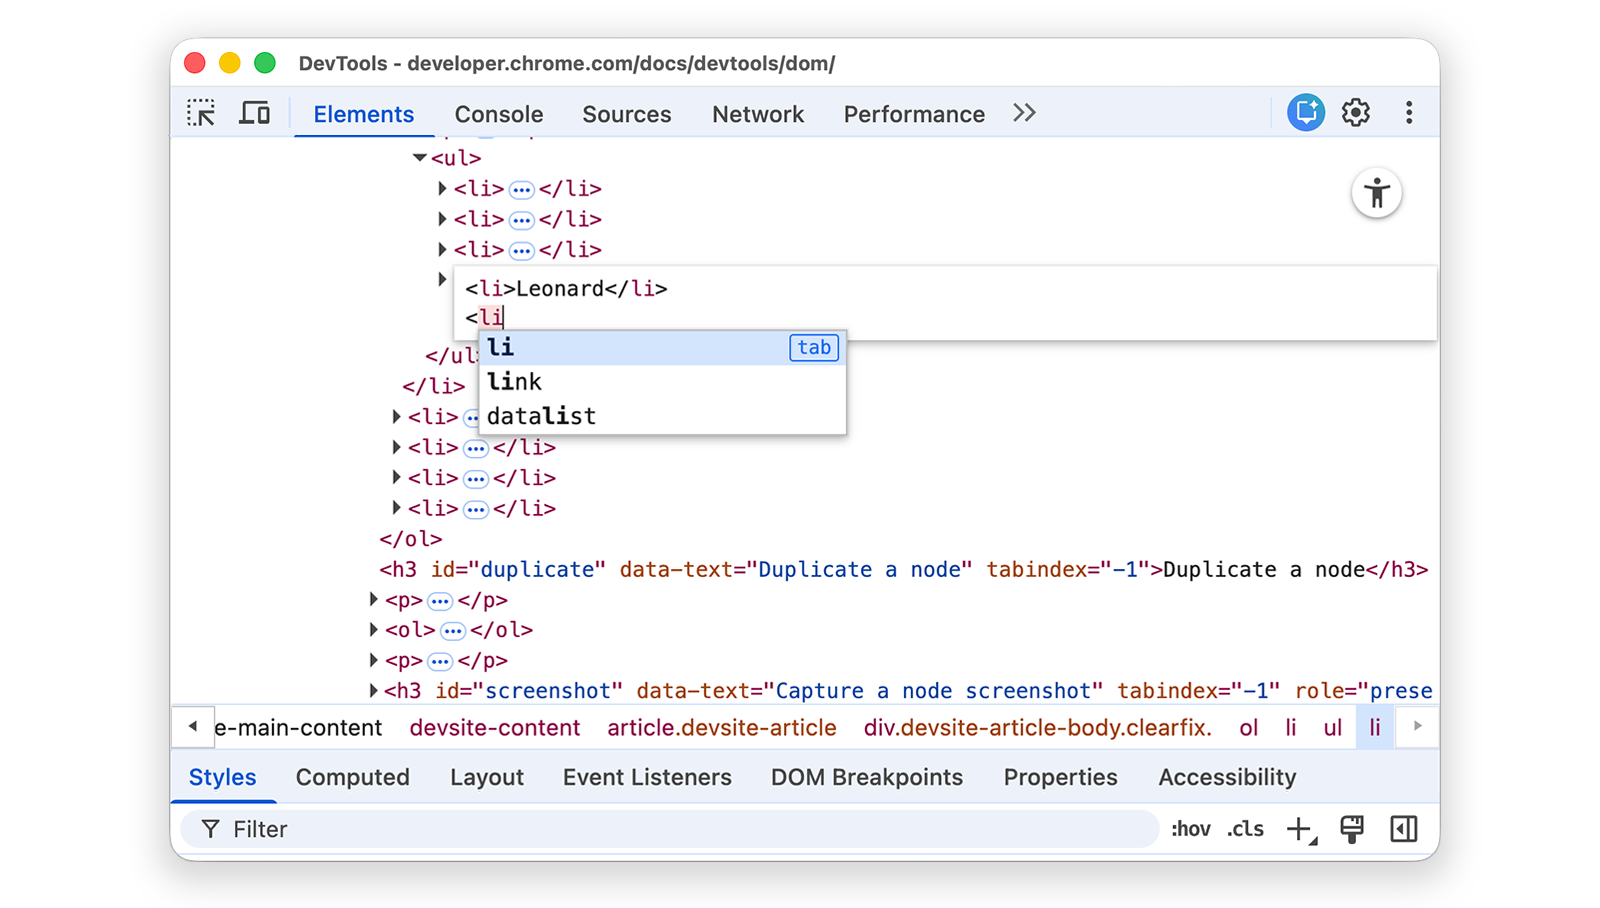Image resolution: width=1600 pixels, height=908 pixels.
Task: Click the blue screencast icon
Action: click(1304, 112)
